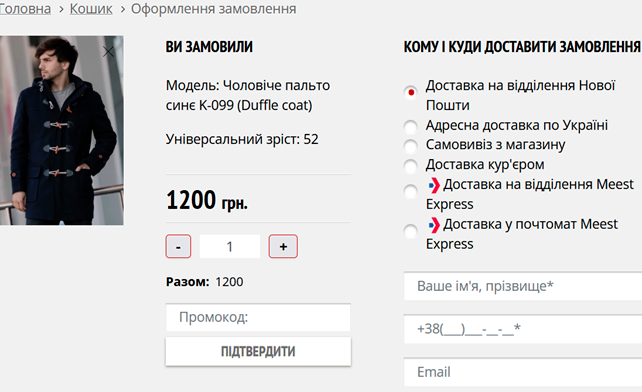Click the ВИ ЗАМОВИЛИ heading
This screenshot has width=642, height=392.
tap(209, 47)
